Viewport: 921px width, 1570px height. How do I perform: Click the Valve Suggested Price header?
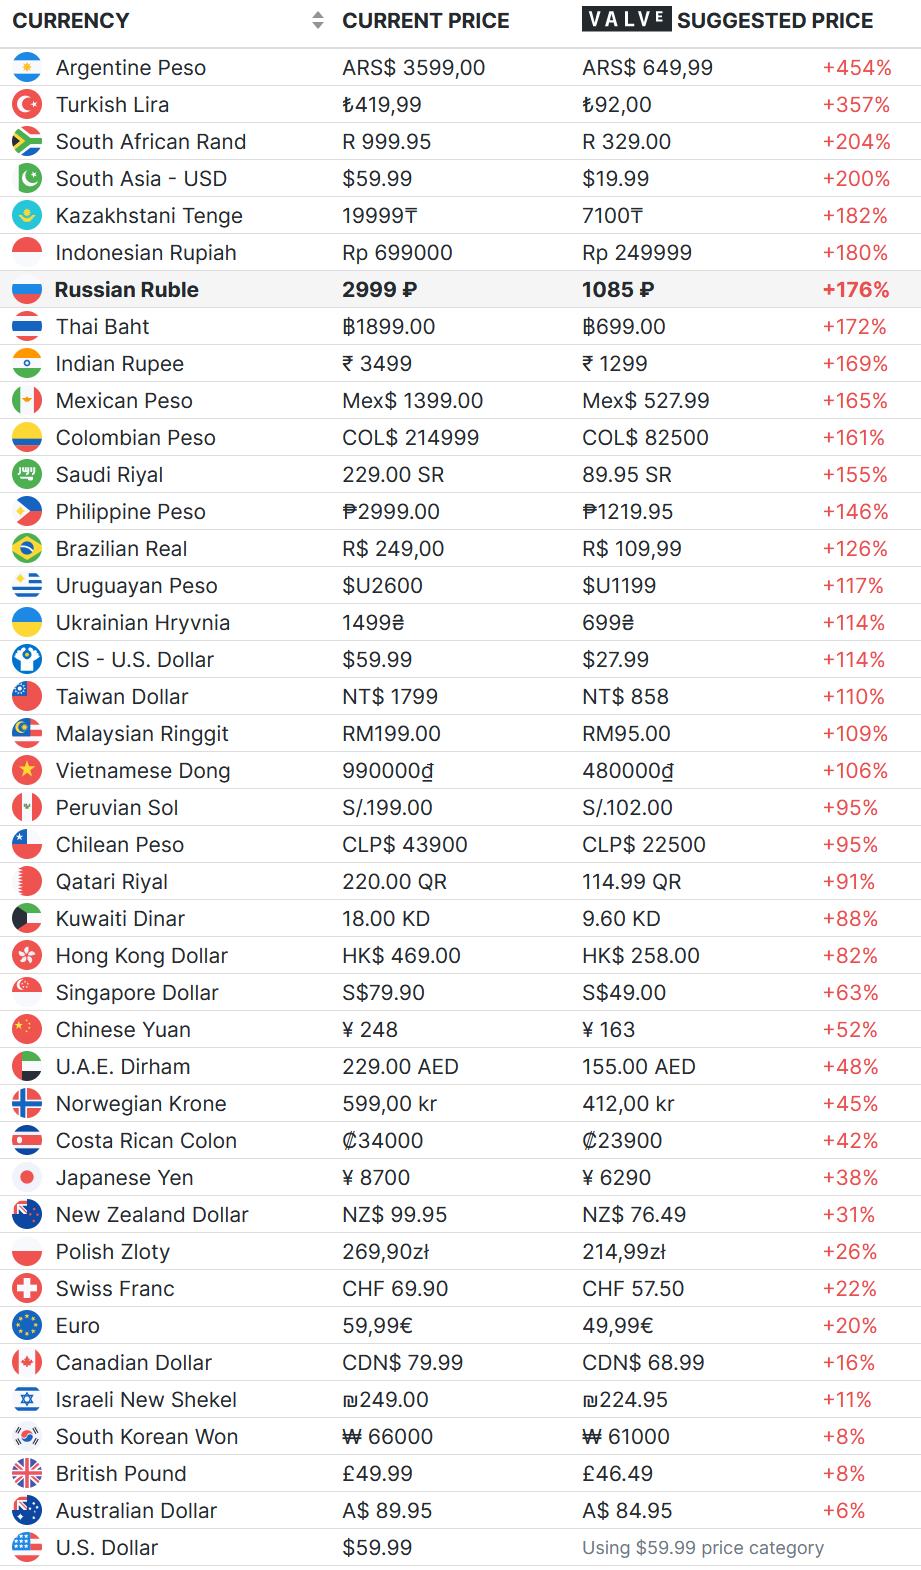pyautogui.click(x=727, y=20)
